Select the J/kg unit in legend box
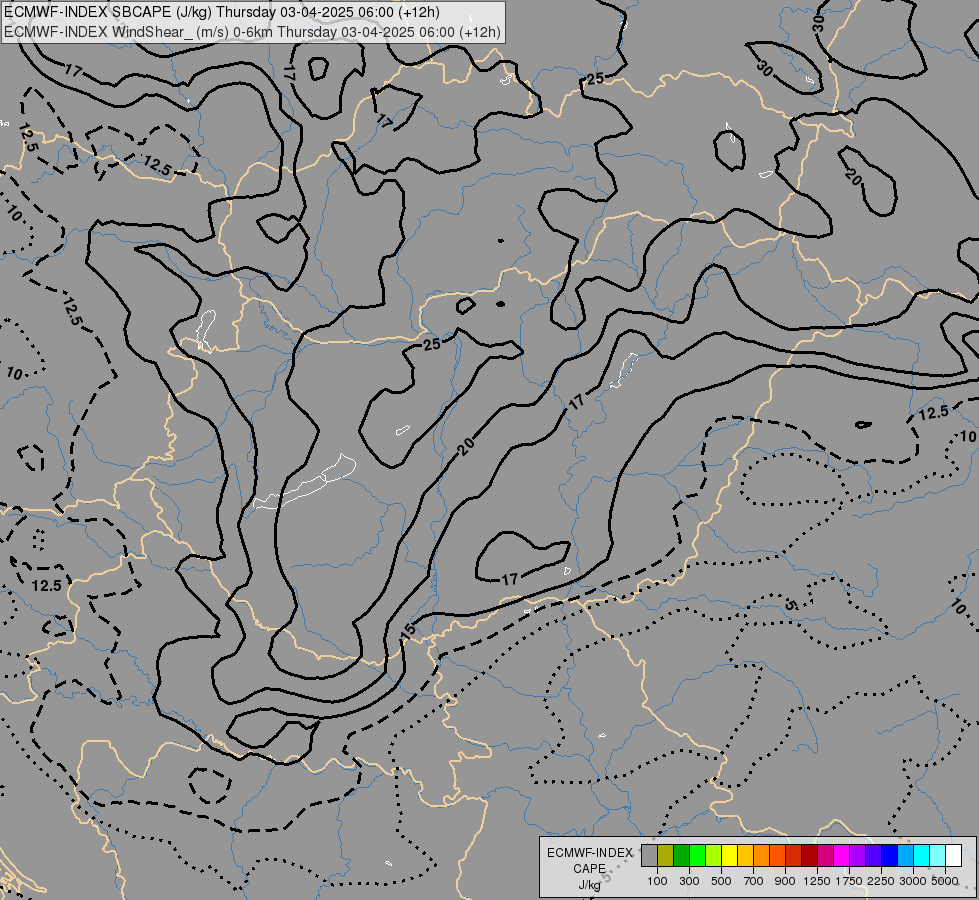This screenshot has height=900, width=979. coord(589,885)
